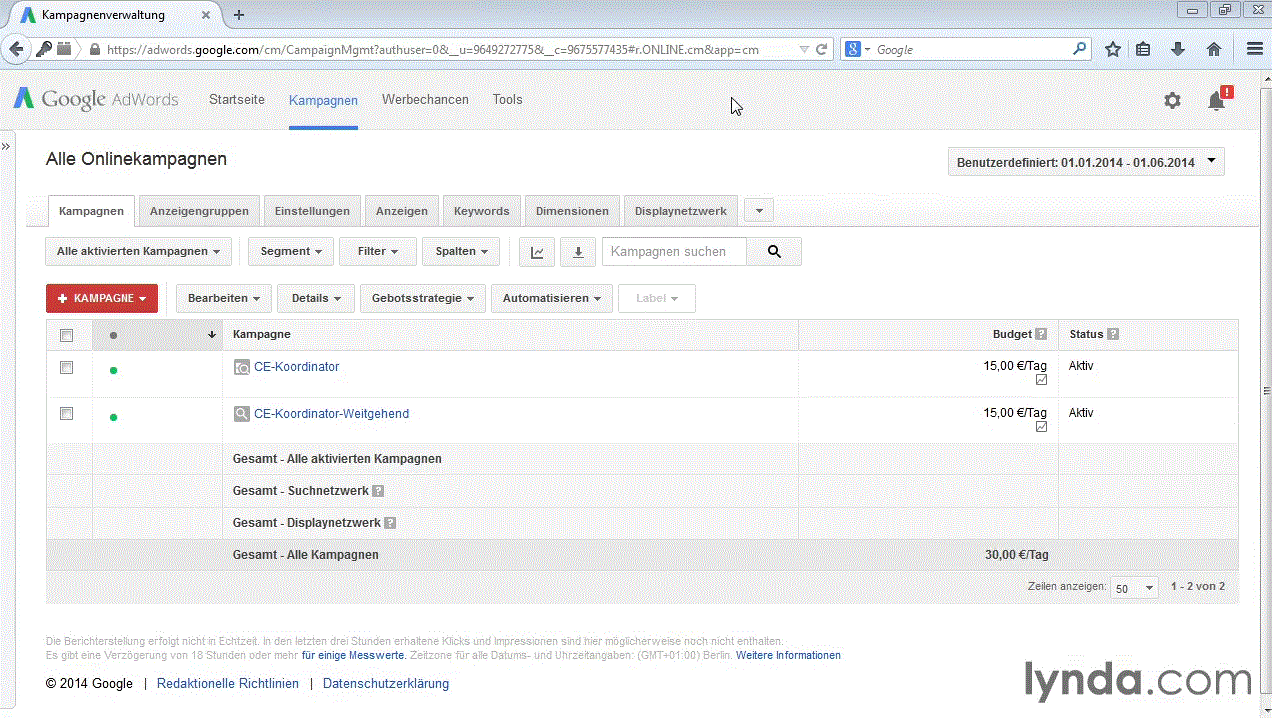Viewport: 1272px width, 718px height.
Task: Go to the browser home page icon
Action: click(x=1213, y=49)
